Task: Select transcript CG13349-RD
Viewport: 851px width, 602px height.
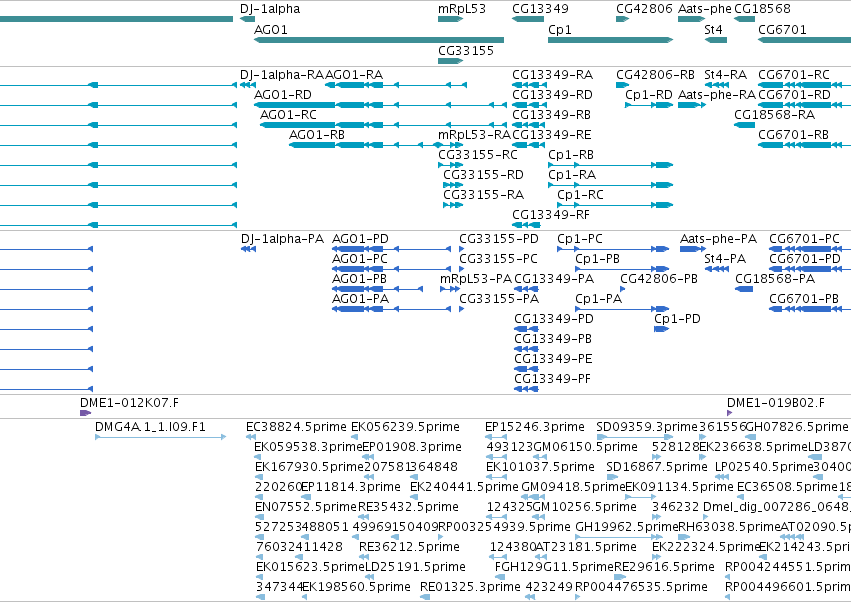Action: [x=552, y=95]
